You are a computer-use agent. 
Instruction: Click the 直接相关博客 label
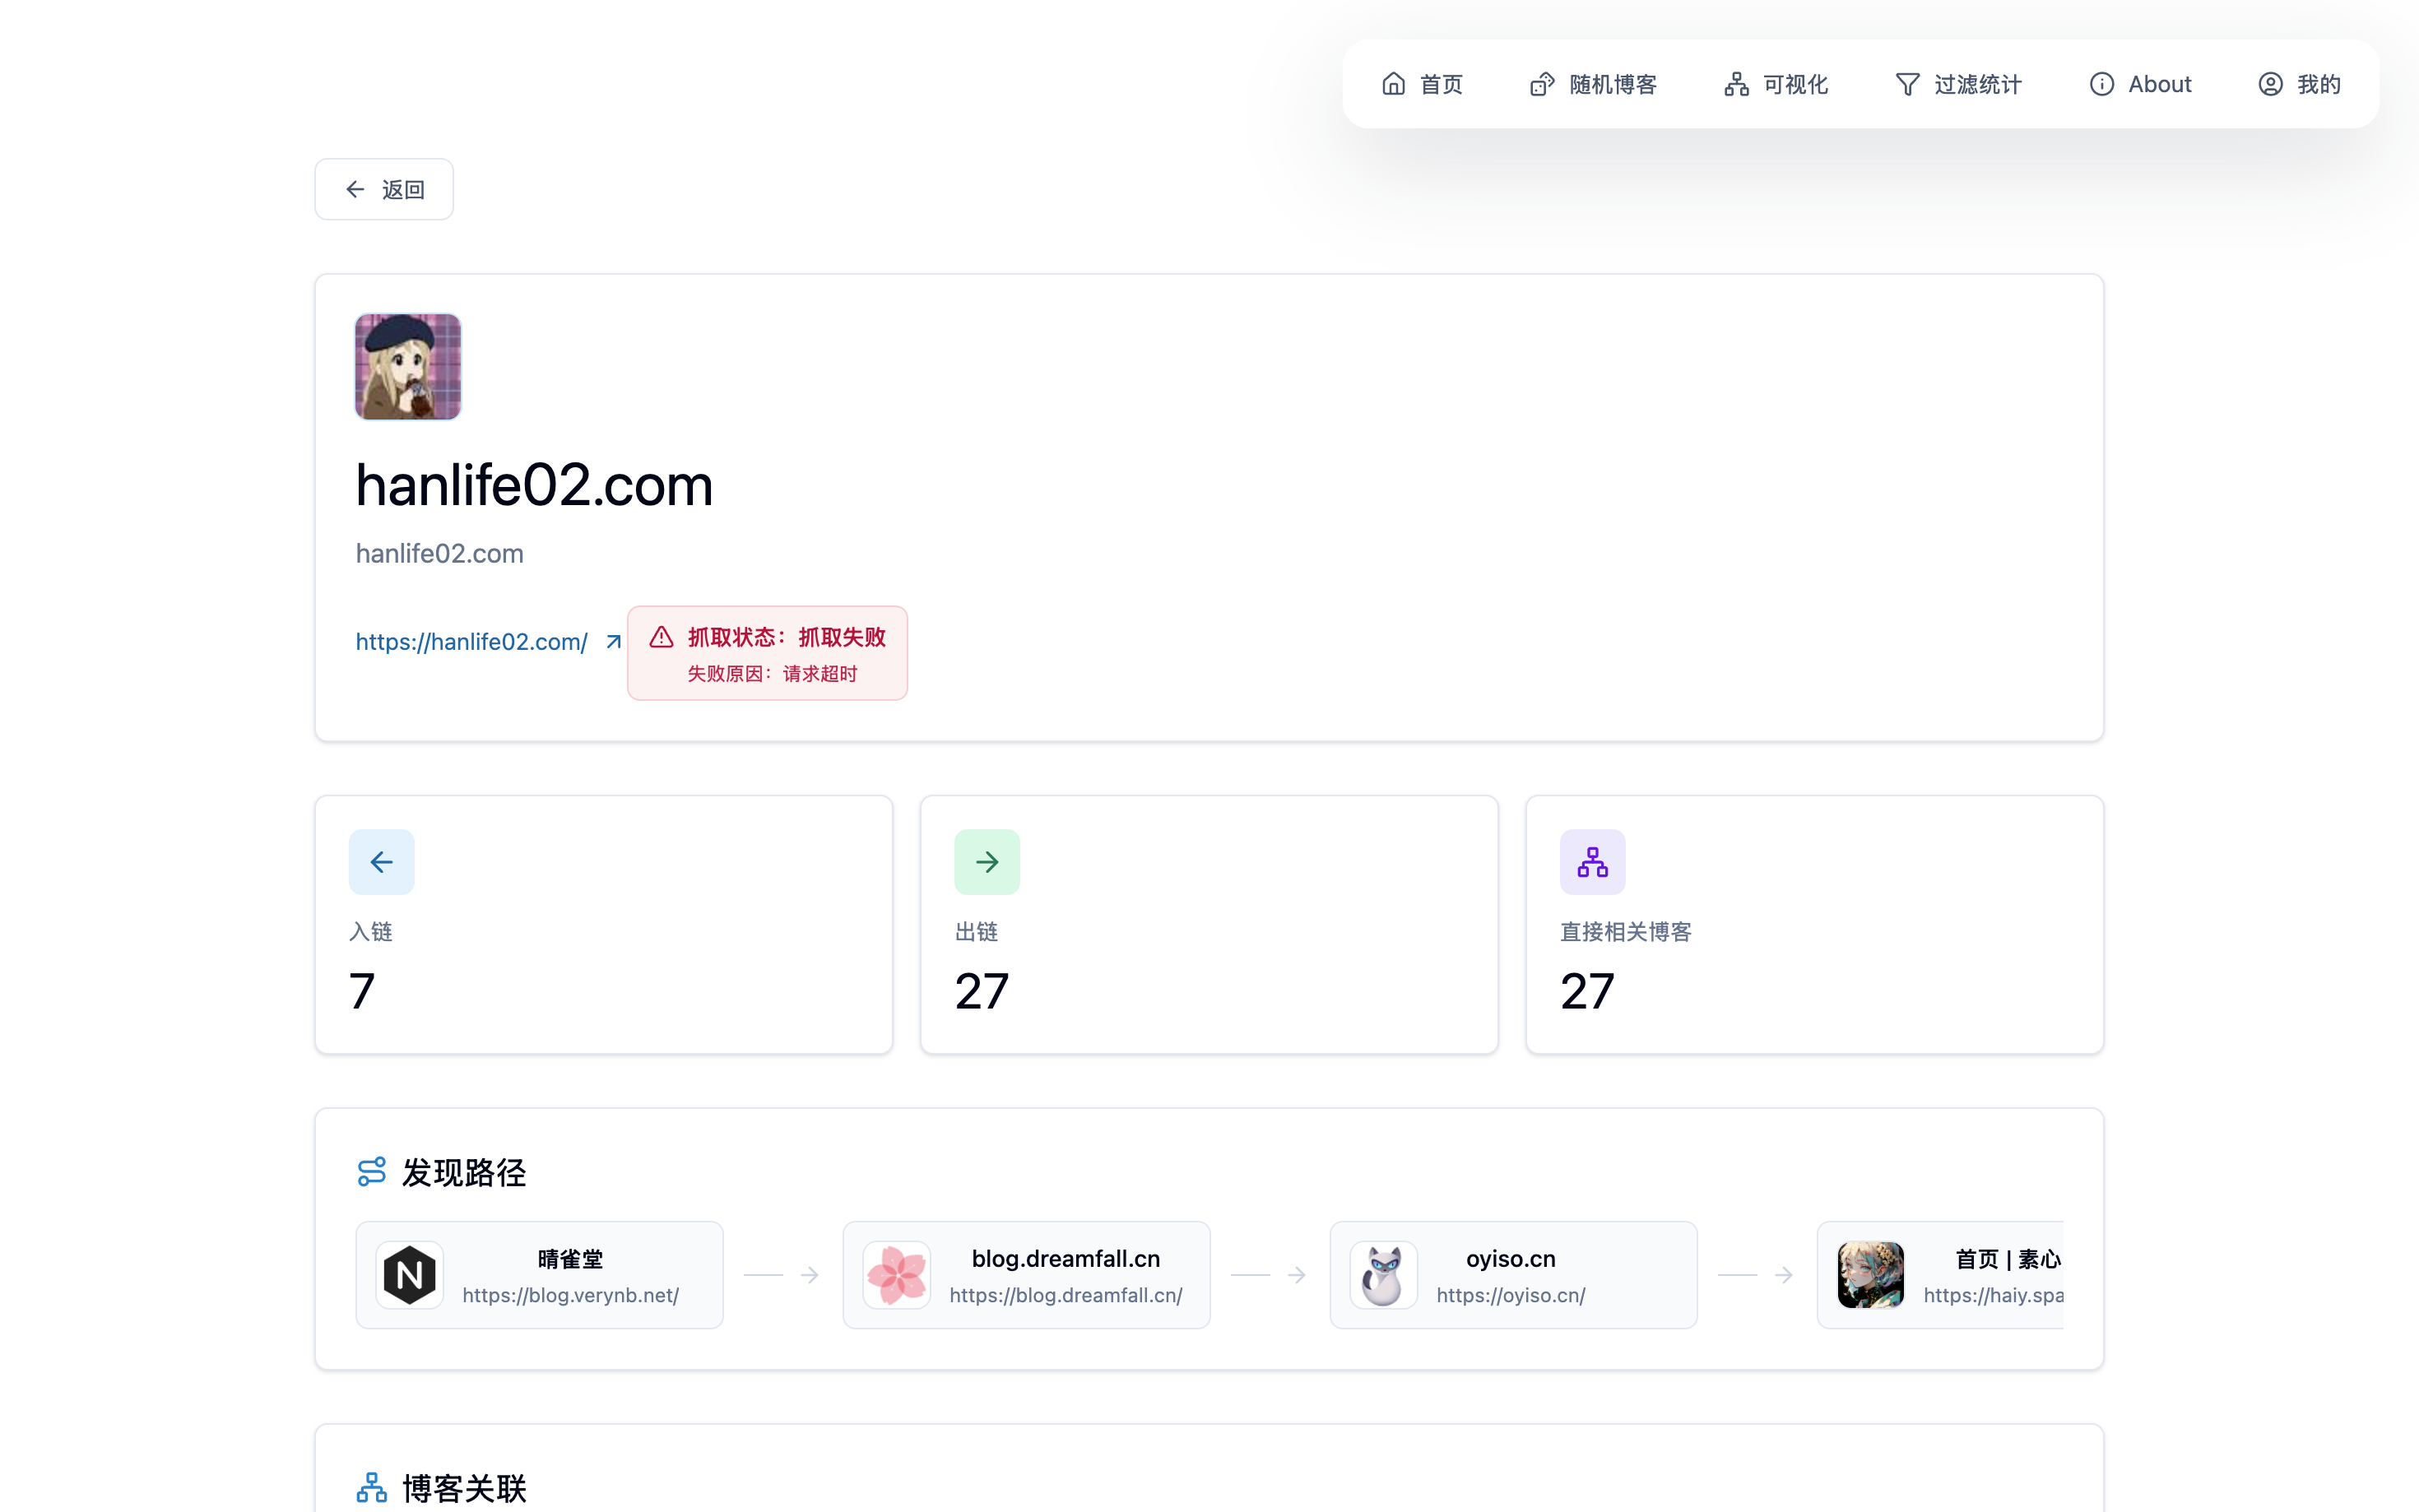[1625, 932]
